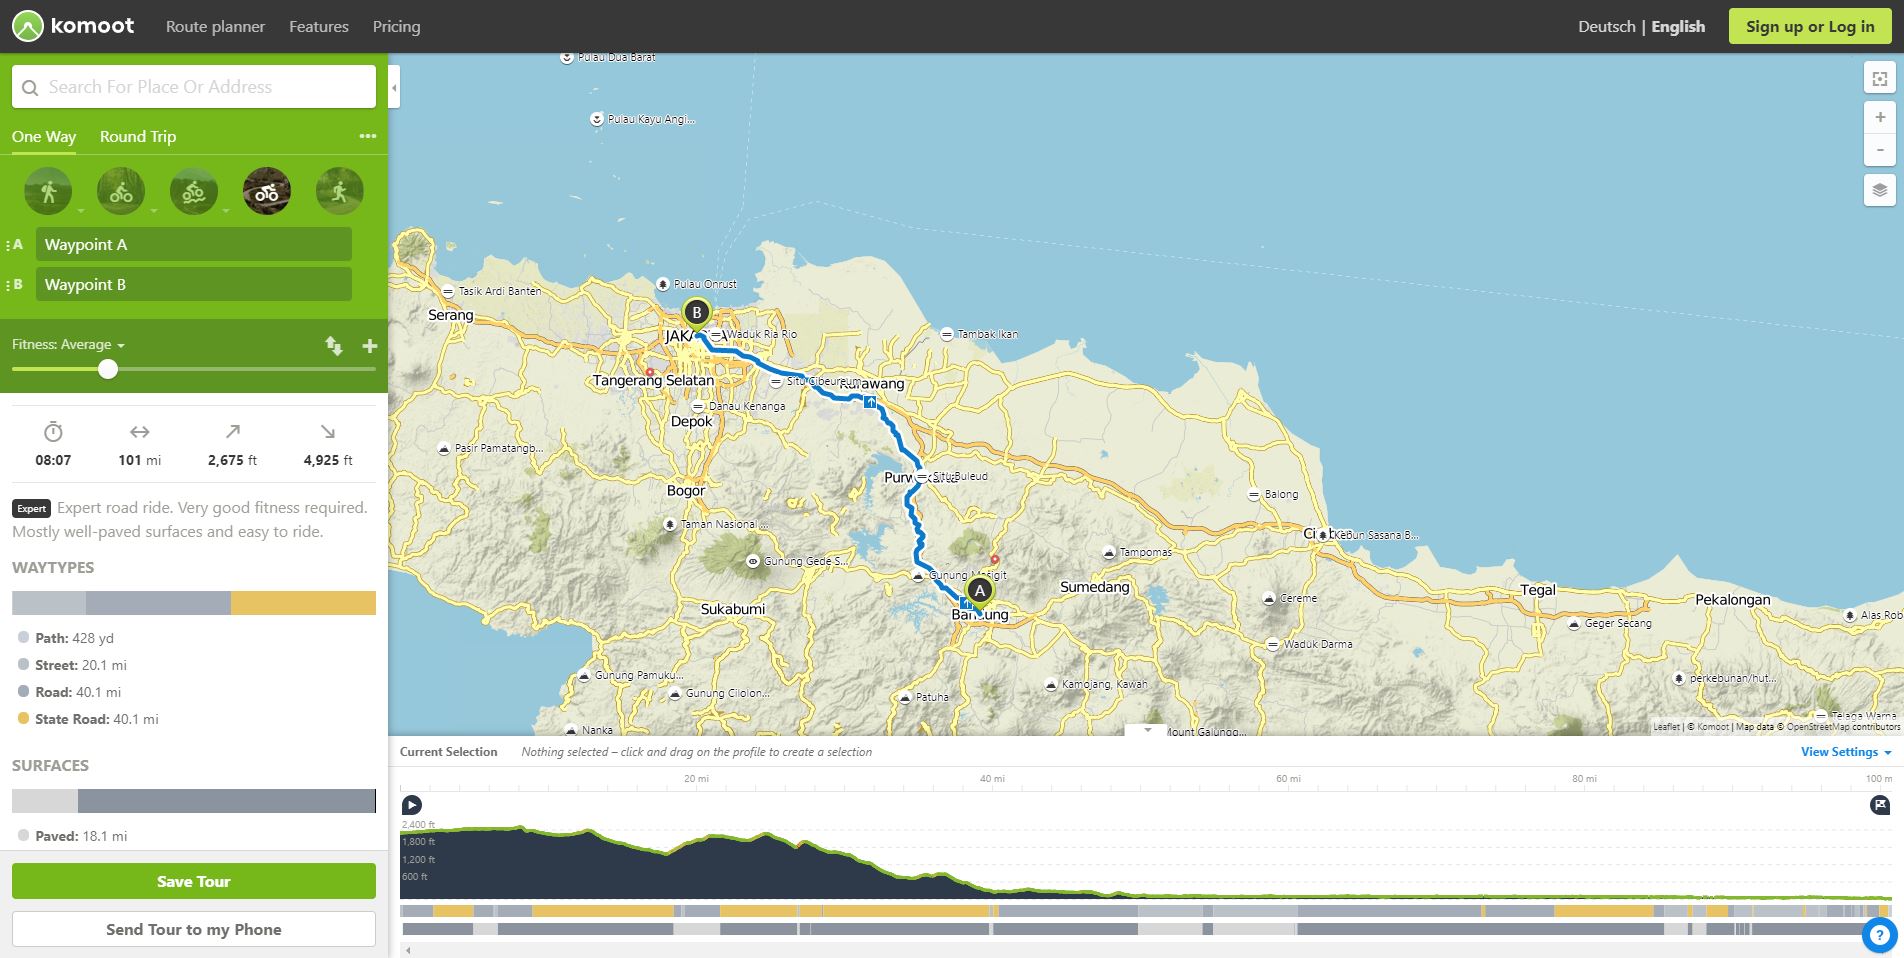Viewport: 1904px width, 958px height.
Task: Open the View Settings dropdown
Action: pos(1846,752)
